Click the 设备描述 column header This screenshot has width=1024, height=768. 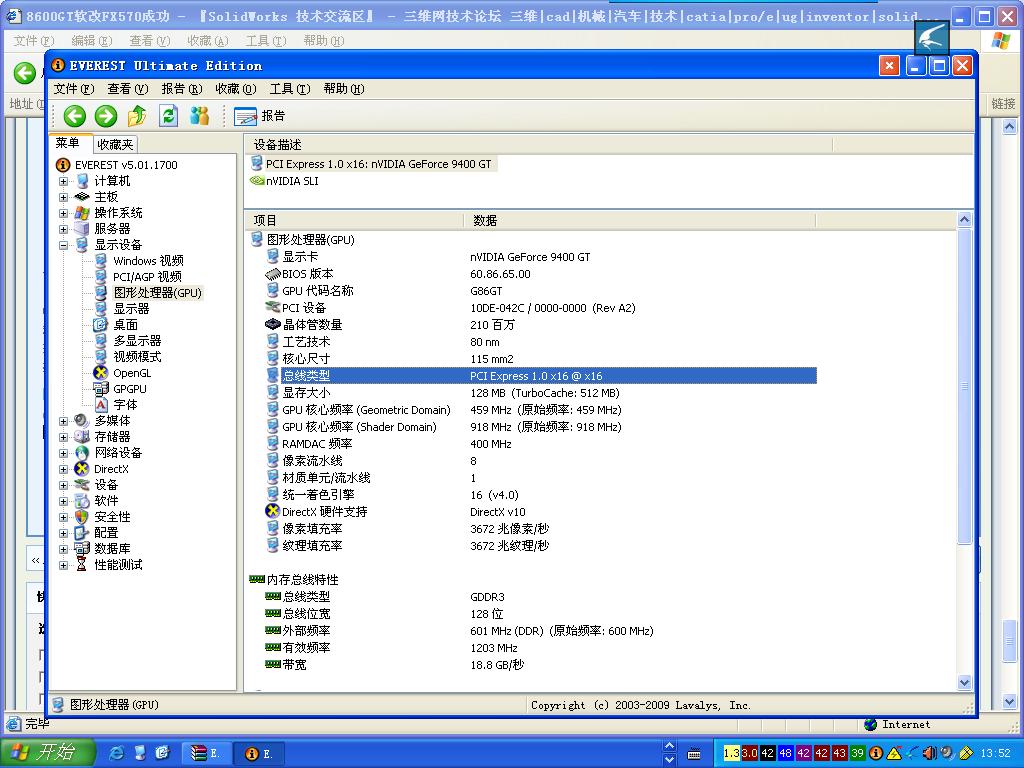tap(539, 145)
